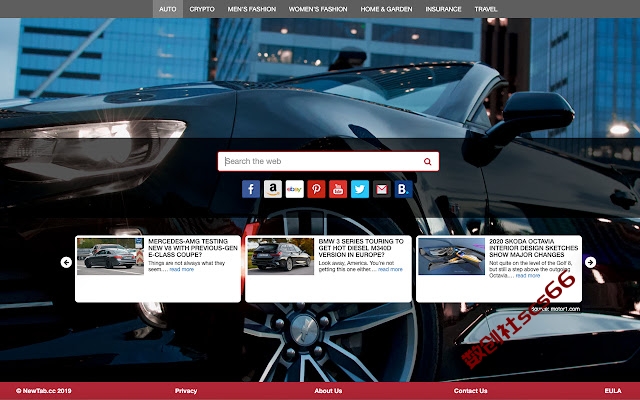Open the Booking.com shortcut icon
640x400 pixels.
(x=403, y=189)
